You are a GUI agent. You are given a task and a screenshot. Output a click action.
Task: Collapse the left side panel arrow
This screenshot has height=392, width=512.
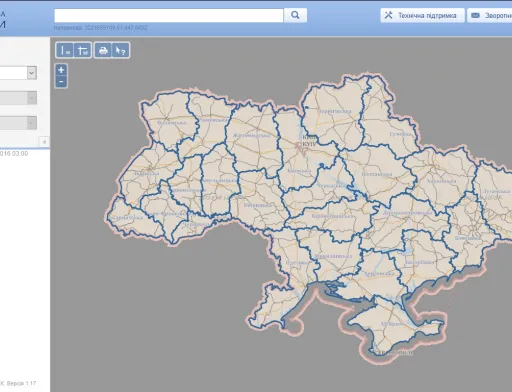(44, 142)
